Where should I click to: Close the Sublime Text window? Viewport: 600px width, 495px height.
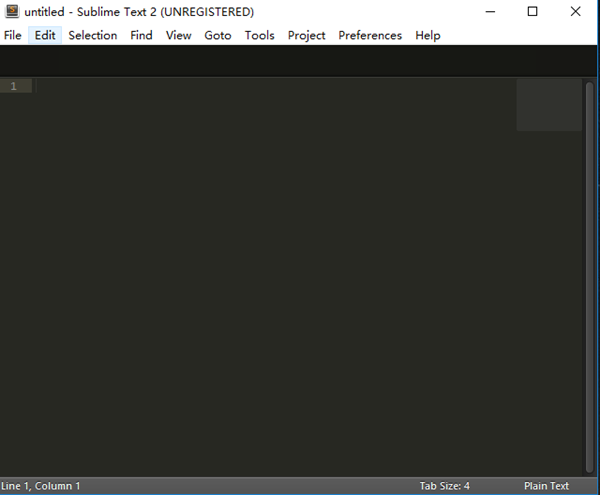click(575, 11)
